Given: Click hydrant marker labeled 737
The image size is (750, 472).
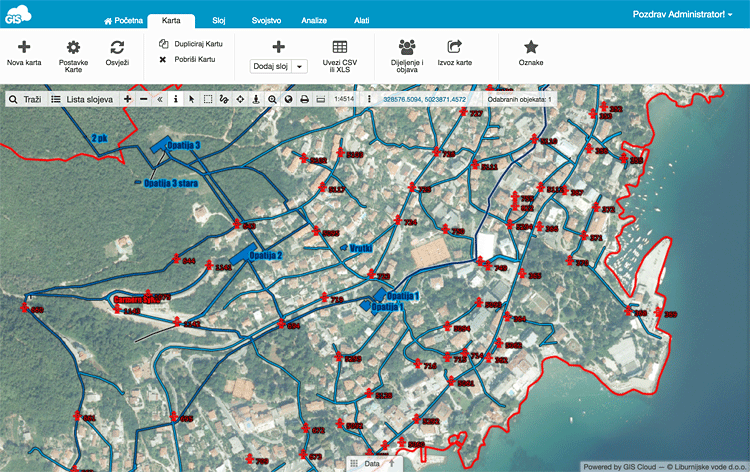Looking at the screenshot, I should pyautogui.click(x=463, y=112).
